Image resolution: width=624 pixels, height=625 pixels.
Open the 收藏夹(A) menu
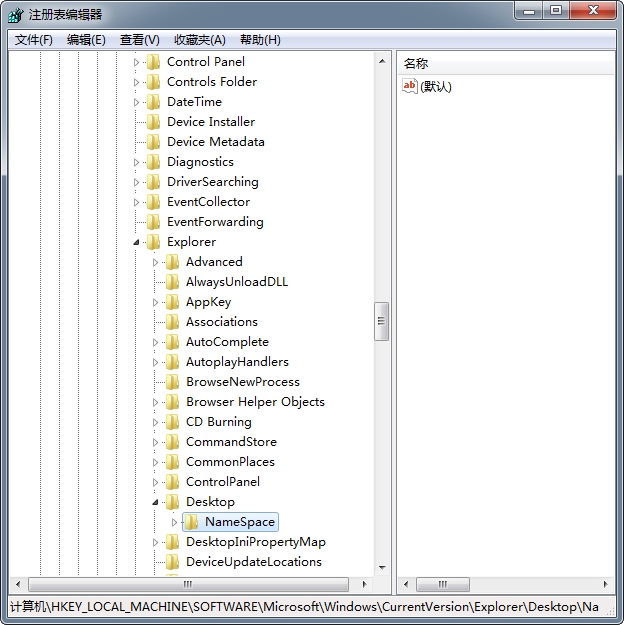tap(200, 40)
